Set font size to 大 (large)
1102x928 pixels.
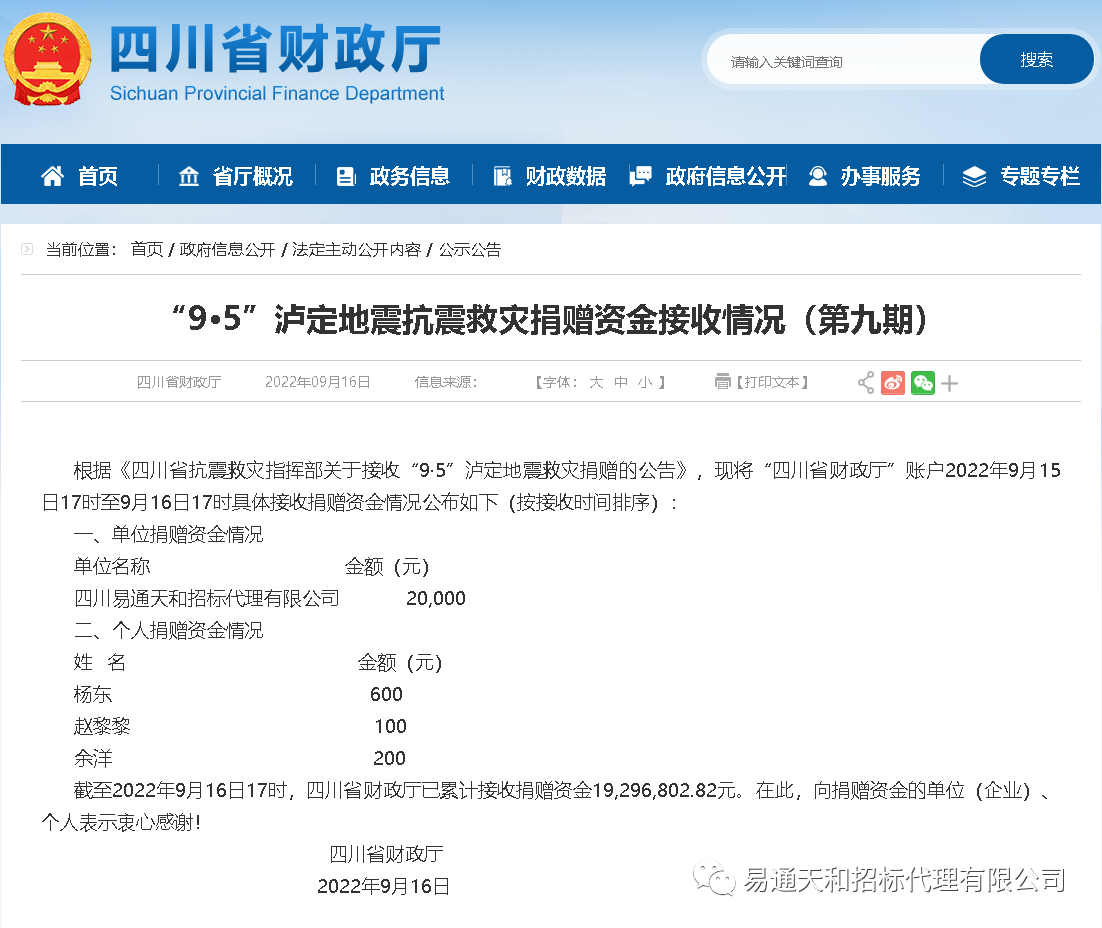click(x=596, y=382)
